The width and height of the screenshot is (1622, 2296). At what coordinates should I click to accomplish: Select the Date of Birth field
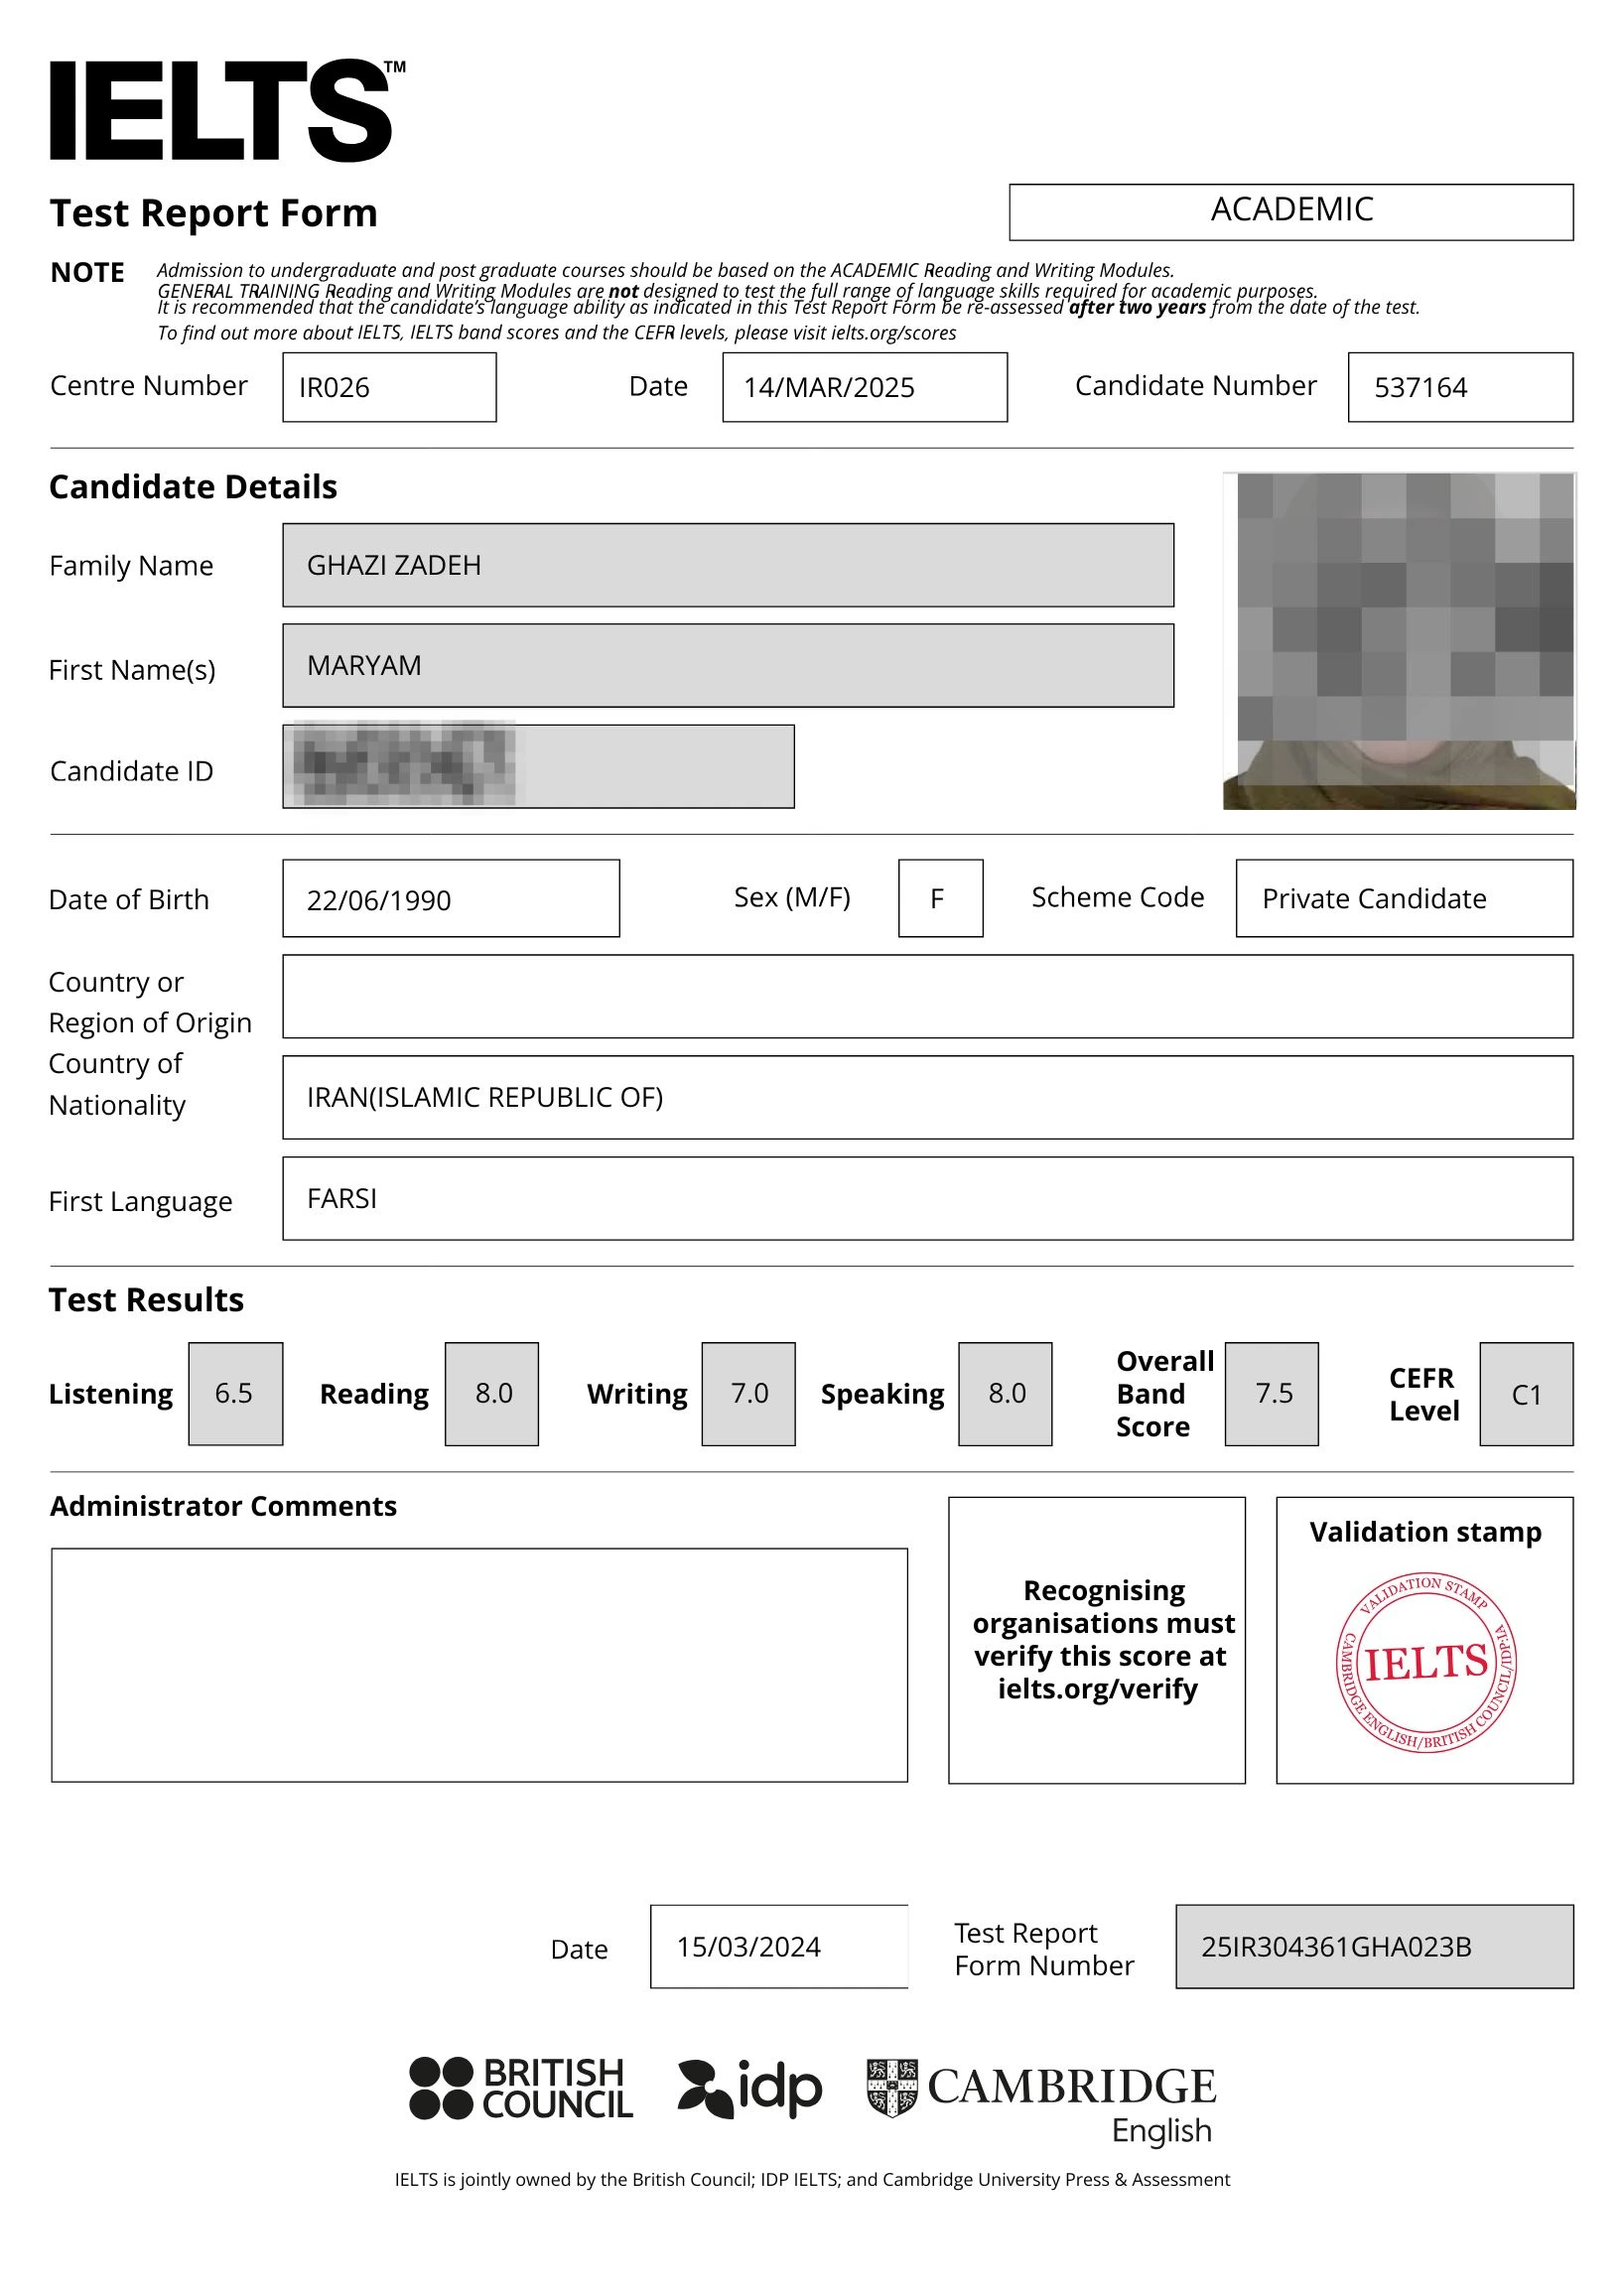[x=450, y=898]
